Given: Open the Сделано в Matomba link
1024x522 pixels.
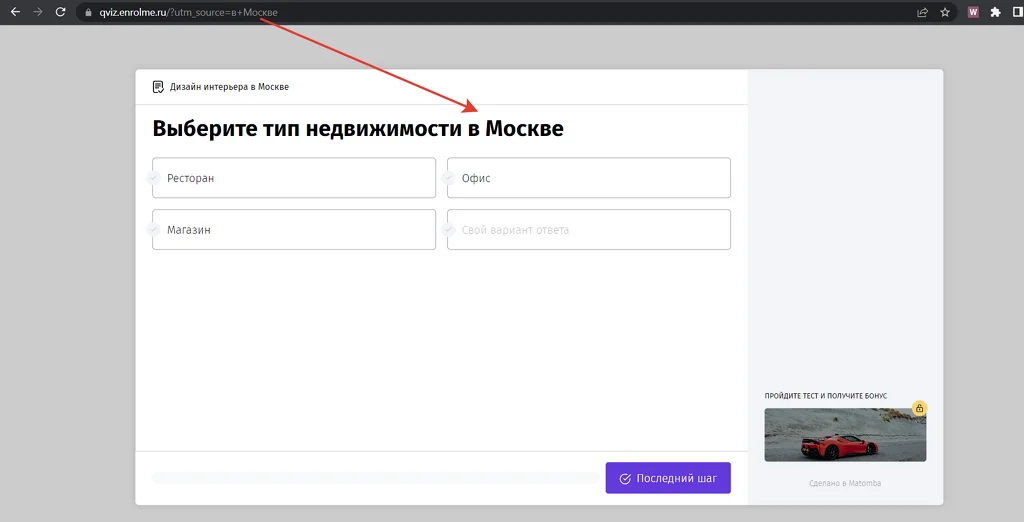Looking at the screenshot, I should tap(845, 483).
